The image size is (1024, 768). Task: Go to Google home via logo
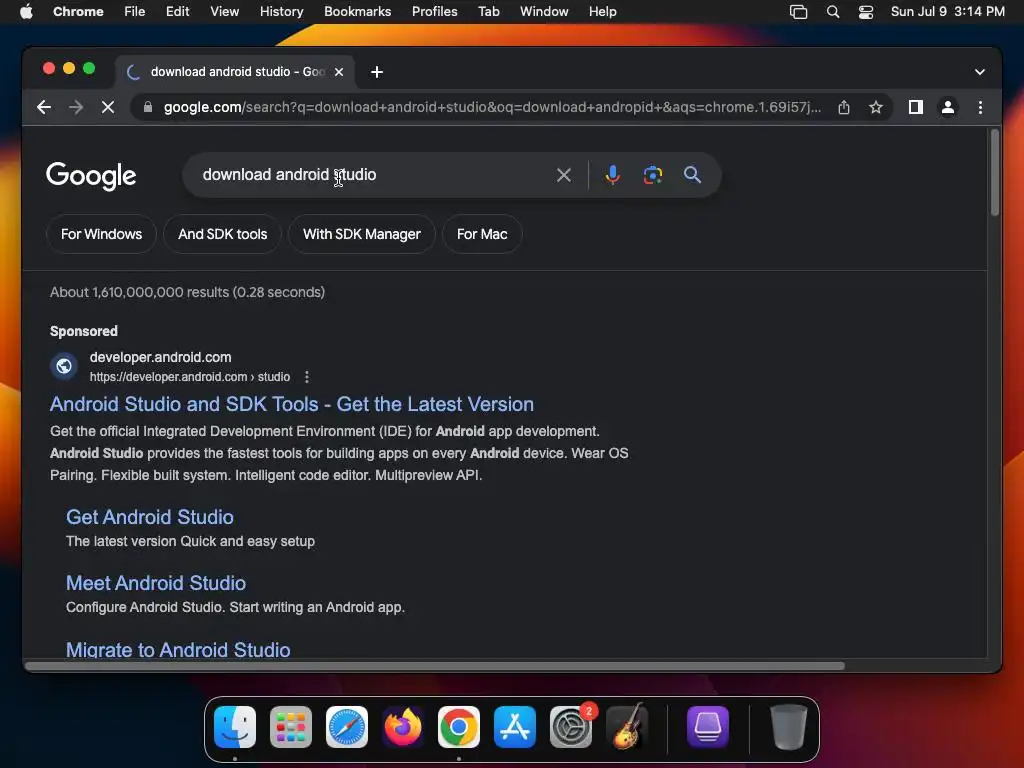pyautogui.click(x=91, y=176)
